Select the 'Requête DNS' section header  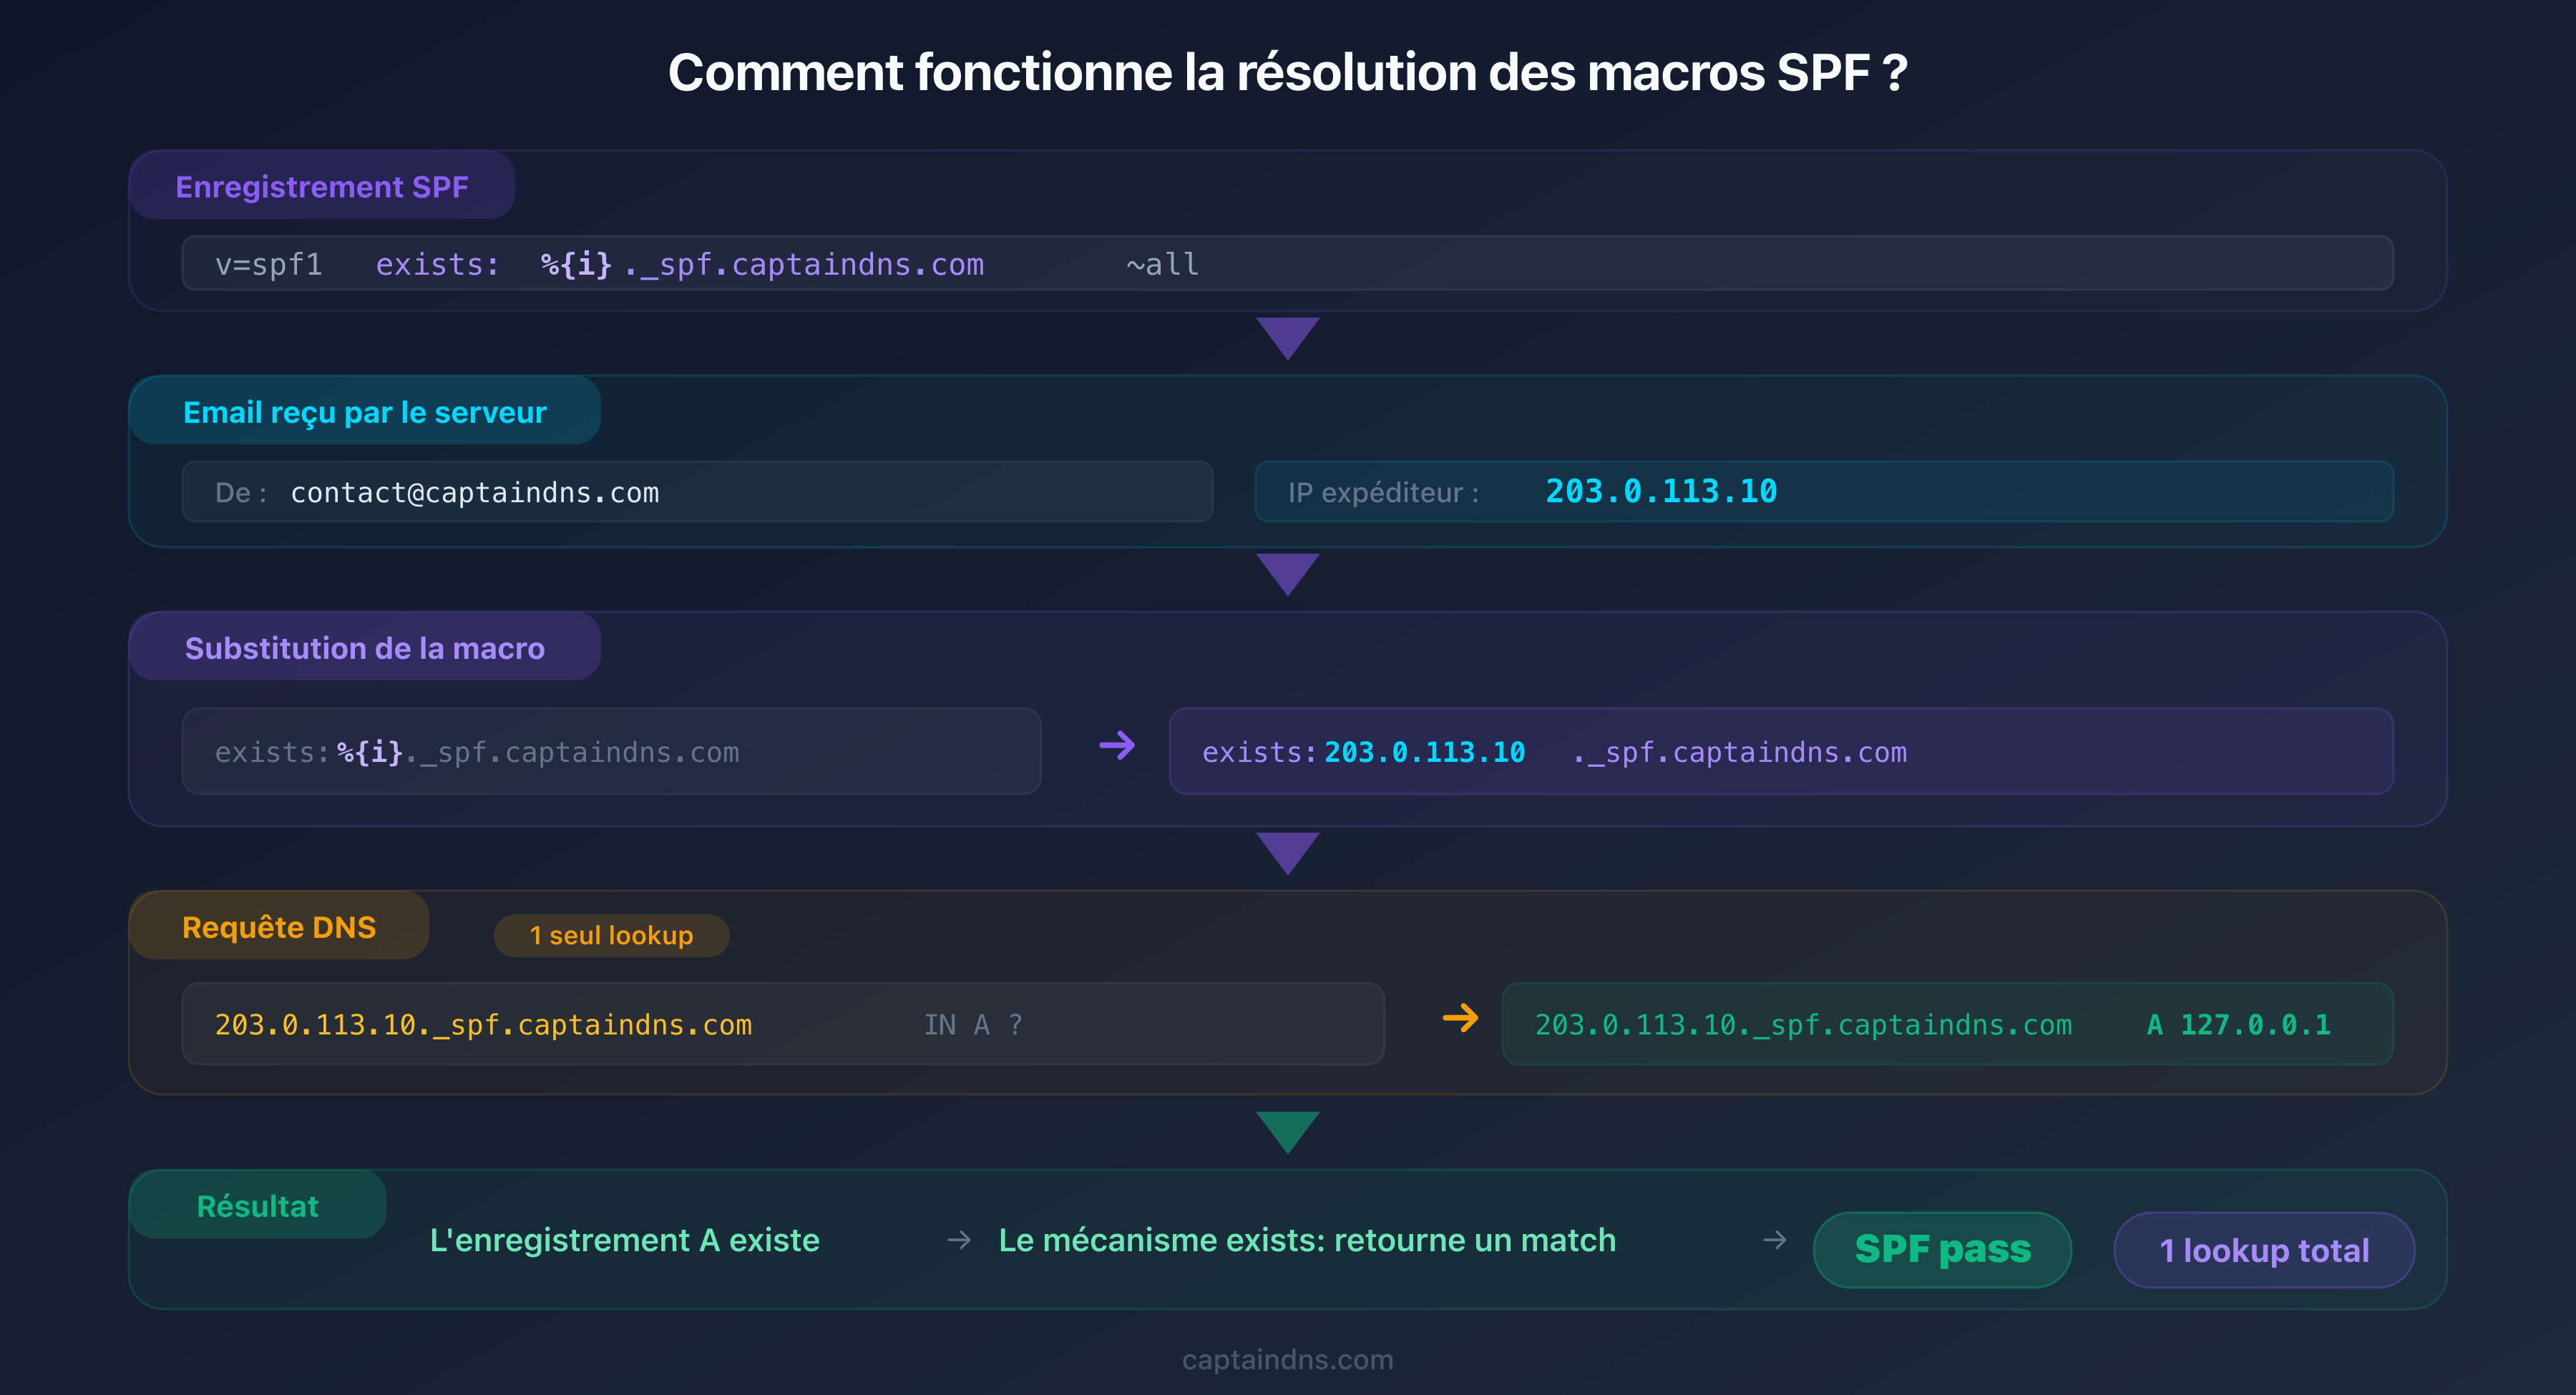click(x=278, y=926)
